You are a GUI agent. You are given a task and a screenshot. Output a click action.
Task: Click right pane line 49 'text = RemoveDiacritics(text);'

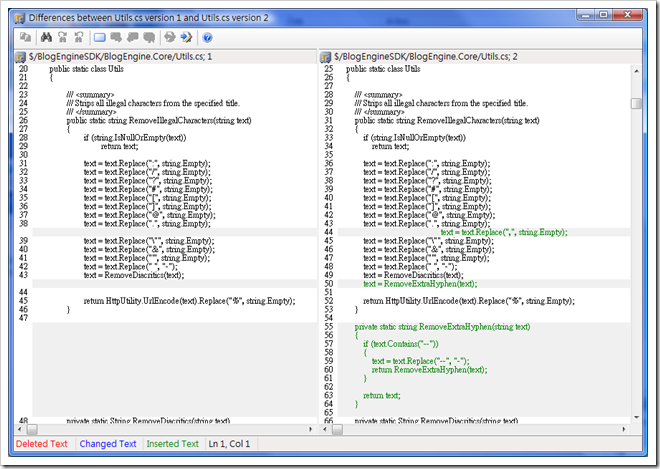pos(413,275)
